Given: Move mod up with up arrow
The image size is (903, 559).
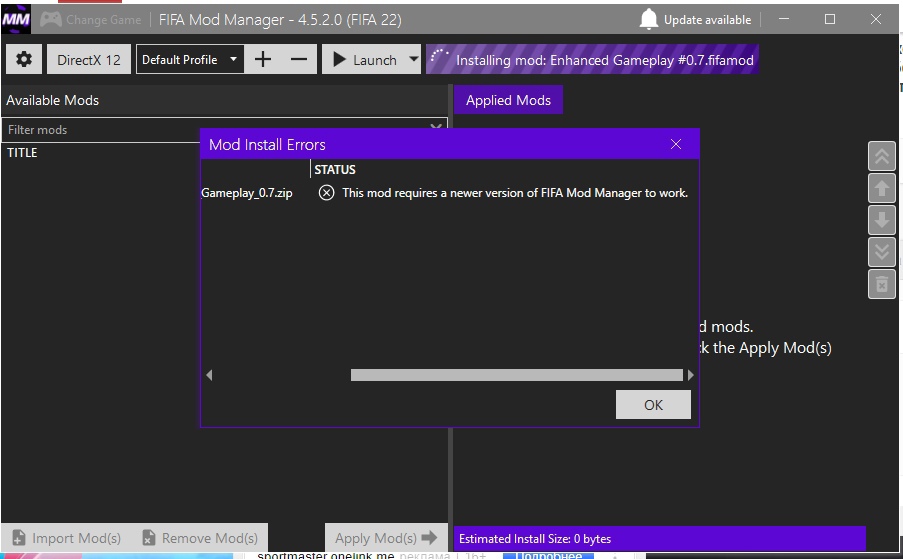Looking at the screenshot, I should [x=882, y=188].
